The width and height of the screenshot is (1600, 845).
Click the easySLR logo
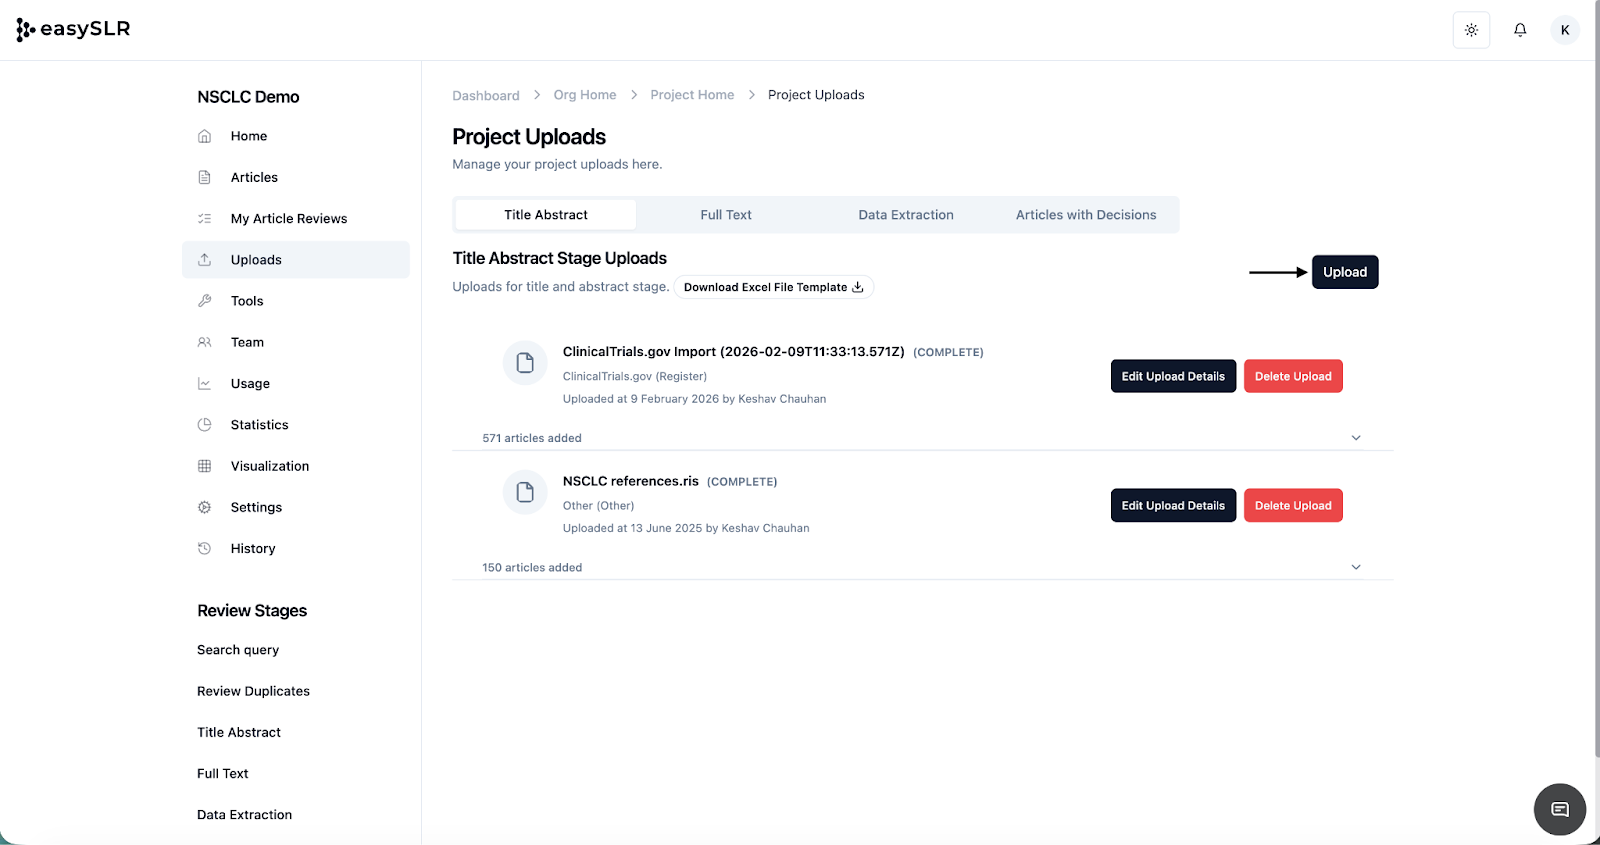(74, 29)
